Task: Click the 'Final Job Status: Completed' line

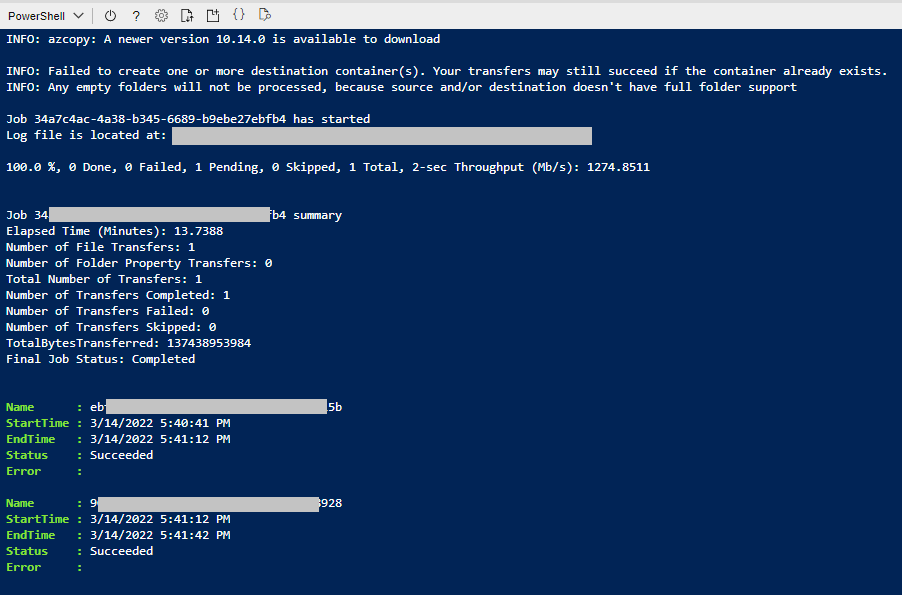Action: [100, 359]
